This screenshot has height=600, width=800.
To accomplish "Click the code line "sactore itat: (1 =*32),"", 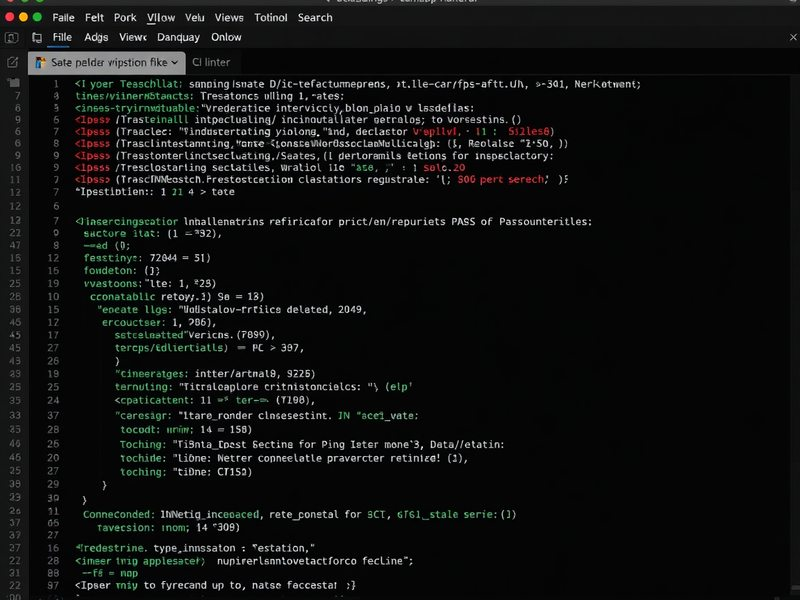I will pyautogui.click(x=153, y=234).
